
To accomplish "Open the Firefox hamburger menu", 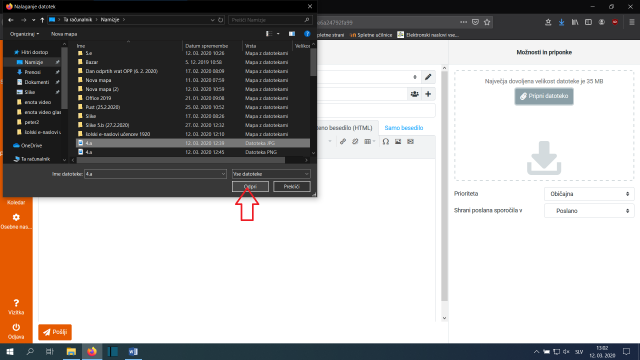I will (x=631, y=22).
